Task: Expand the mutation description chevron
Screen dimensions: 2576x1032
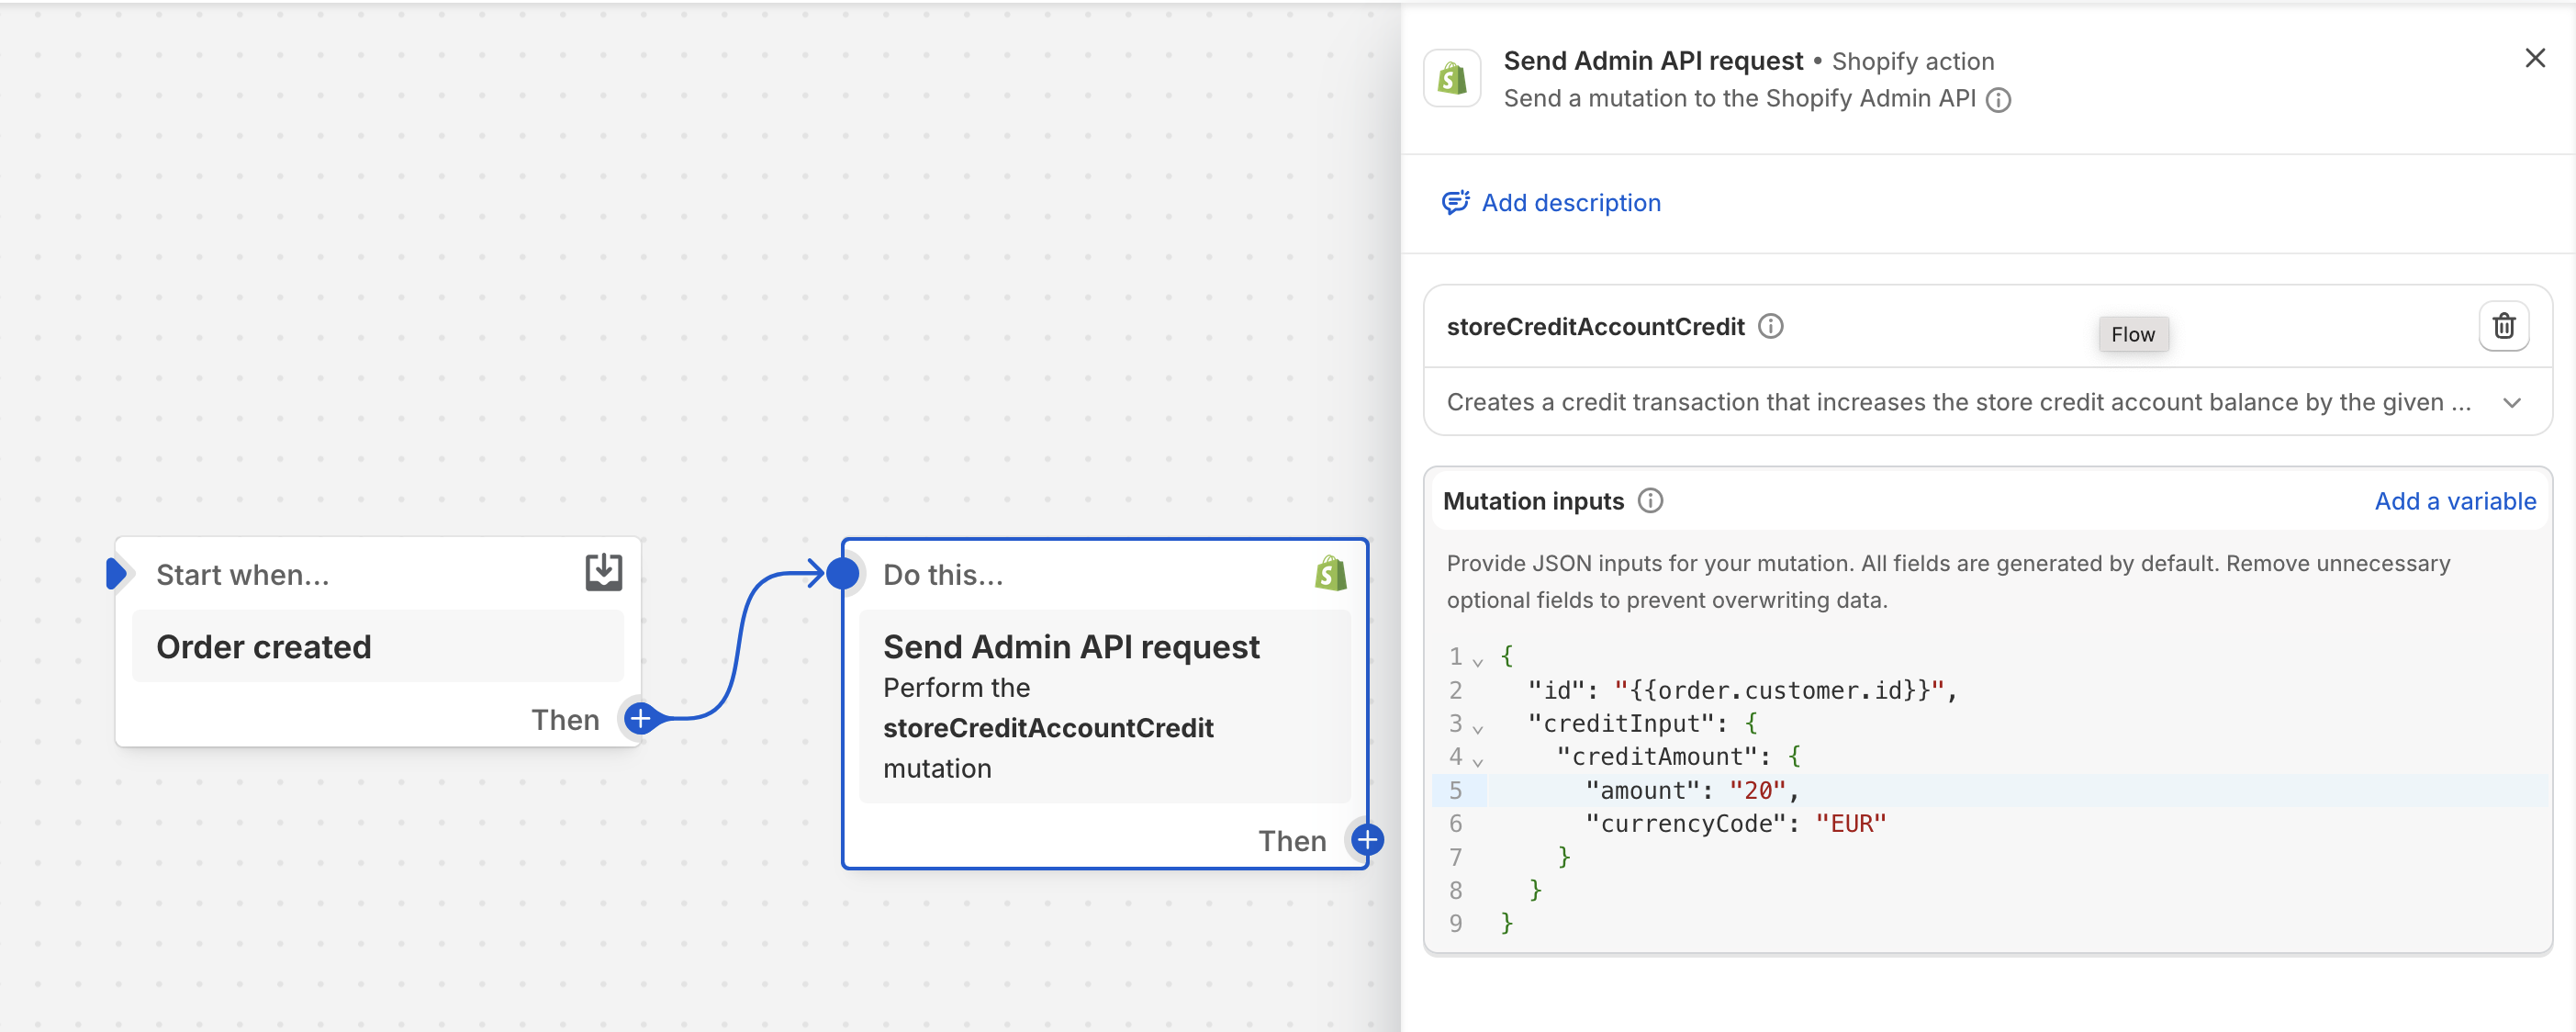Action: (2511, 403)
